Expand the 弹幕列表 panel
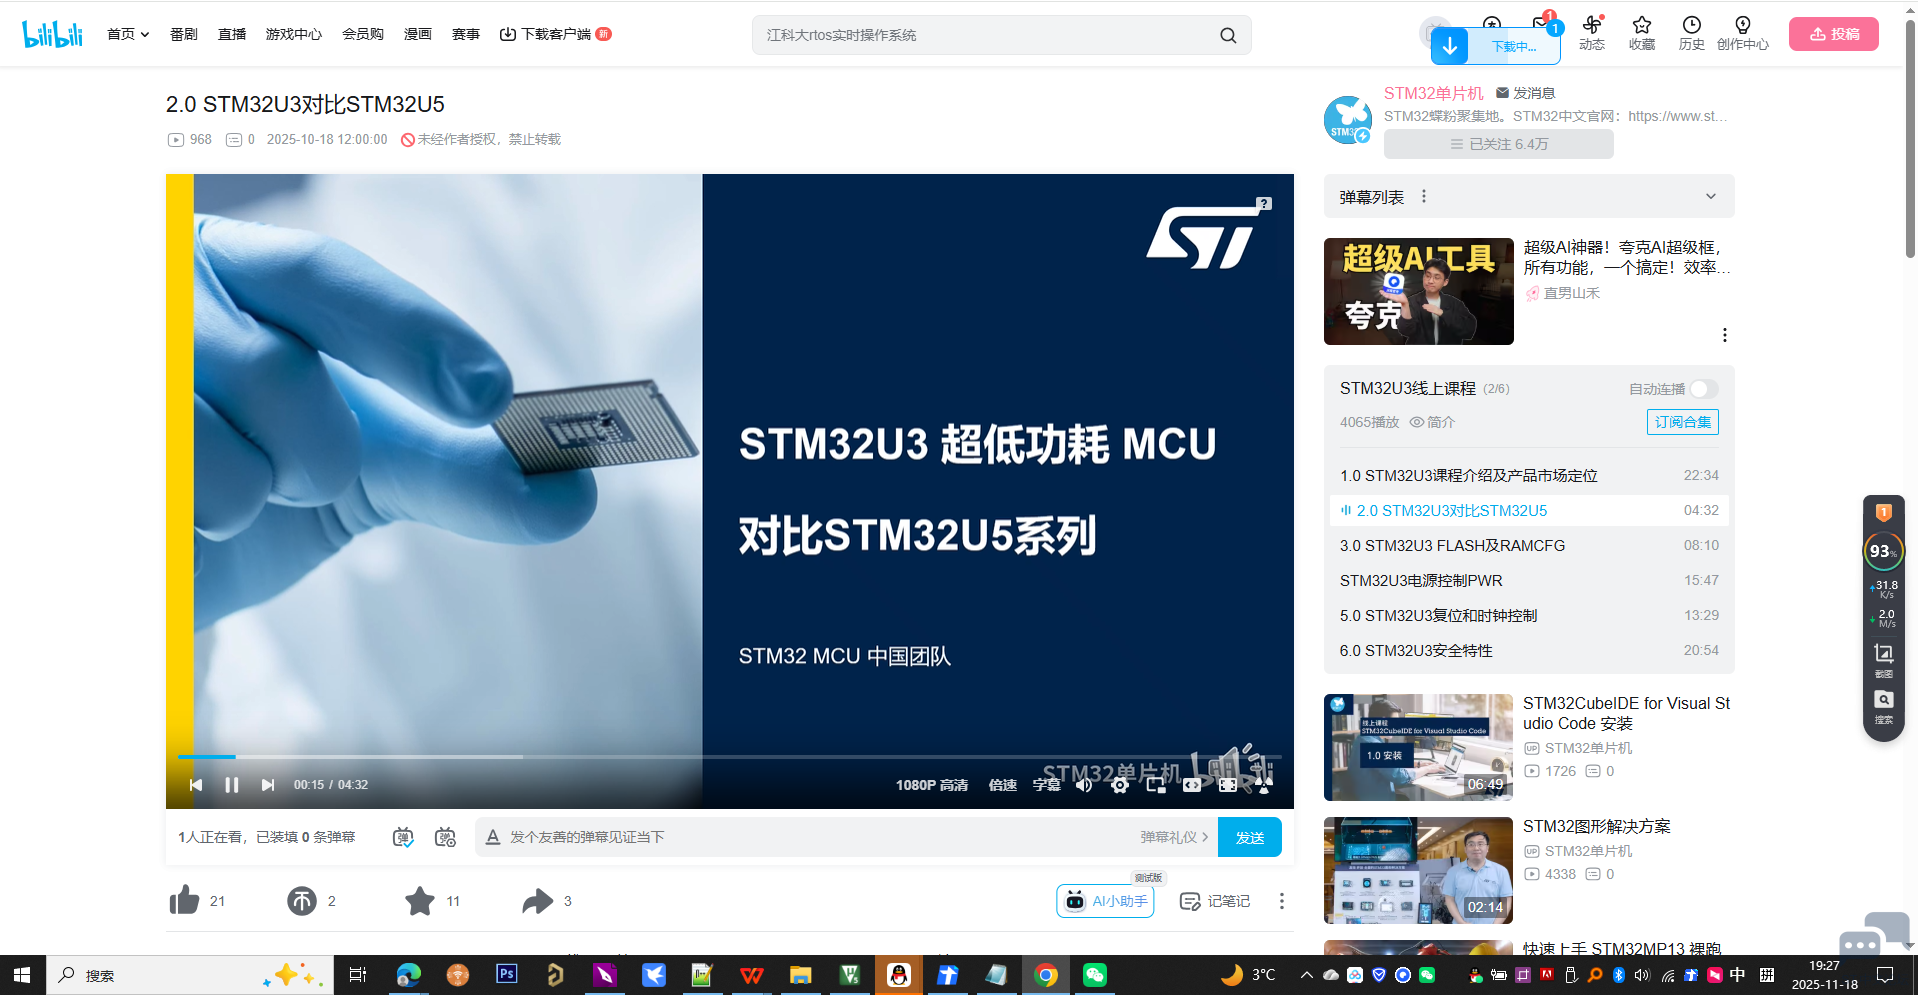This screenshot has width=1918, height=995. pyautogui.click(x=1710, y=197)
